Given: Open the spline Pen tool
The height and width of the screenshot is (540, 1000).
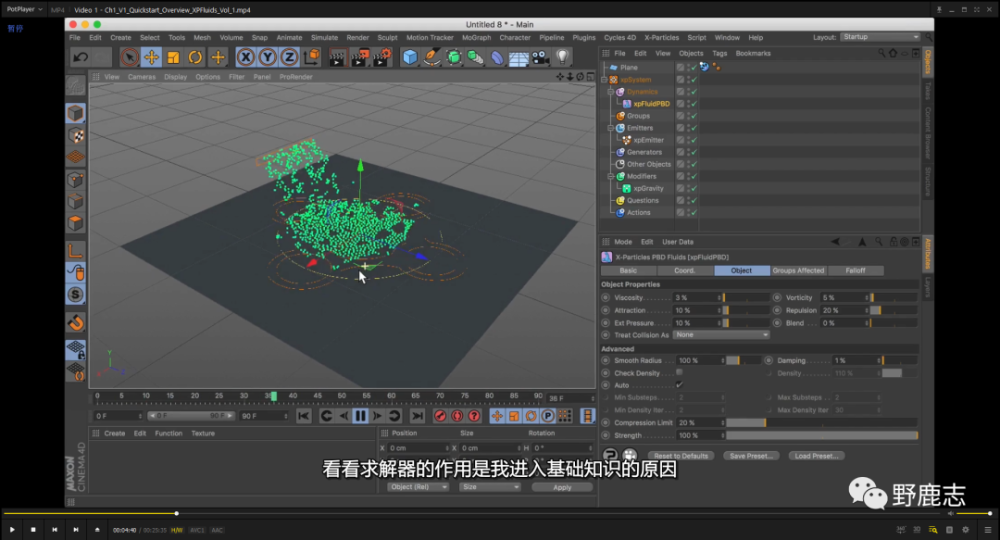Looking at the screenshot, I should coord(432,57).
